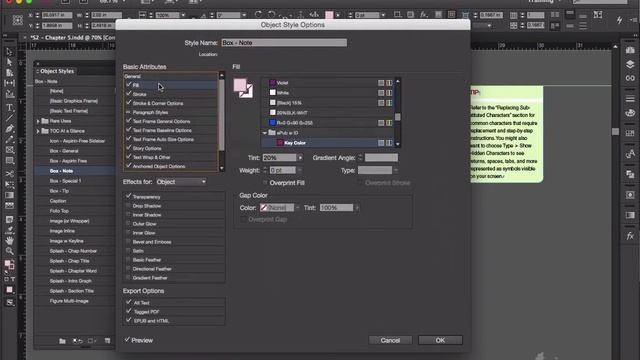Click the reference point locator in control bar
This screenshot has width=640, height=360.
pos(17,20)
